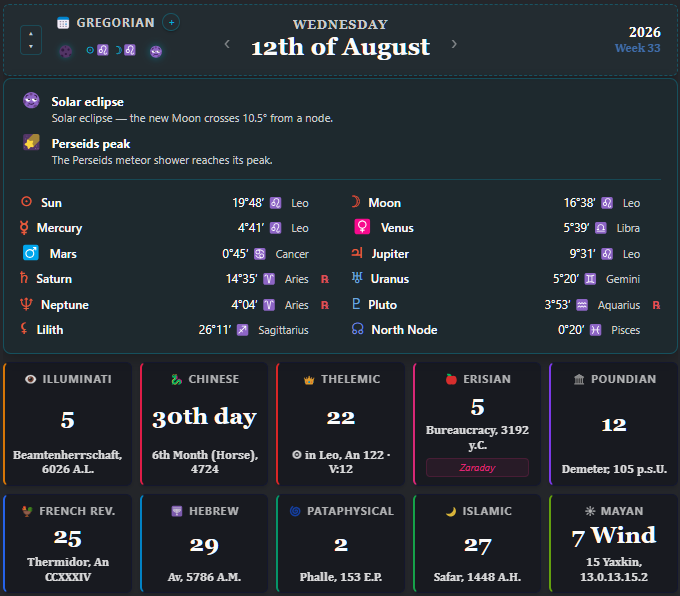Open the Thelemic calendar card

pyautogui.click(x=341, y=424)
